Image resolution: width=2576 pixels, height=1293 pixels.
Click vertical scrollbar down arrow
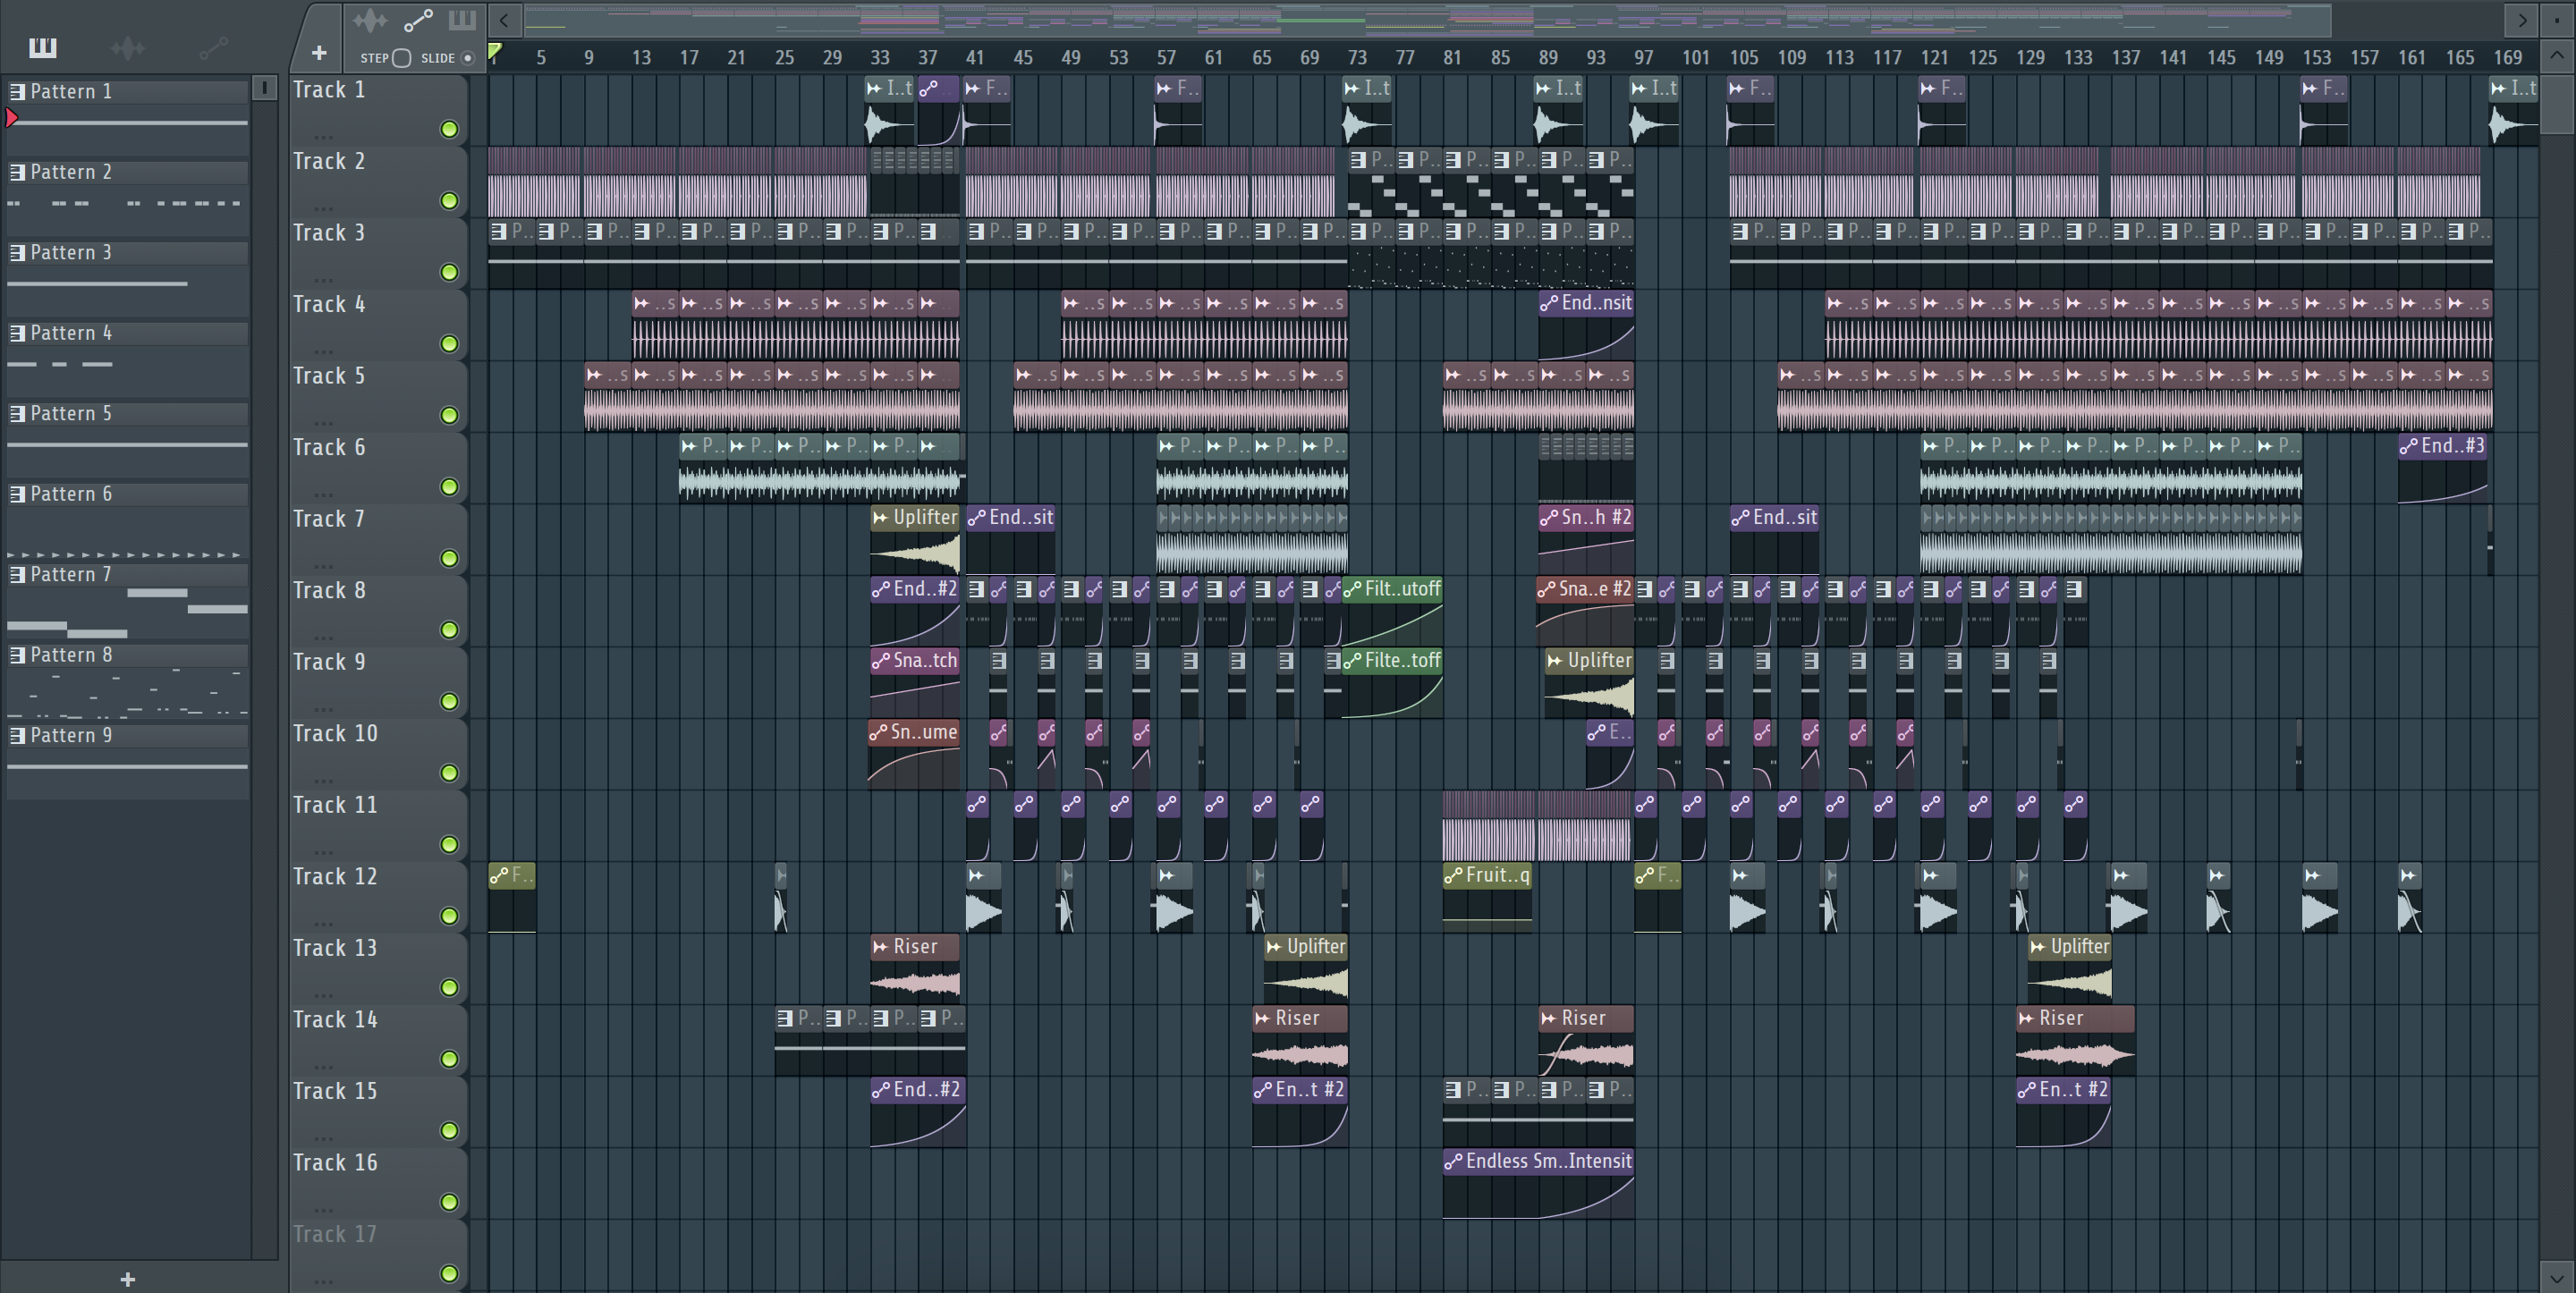tap(2556, 1277)
